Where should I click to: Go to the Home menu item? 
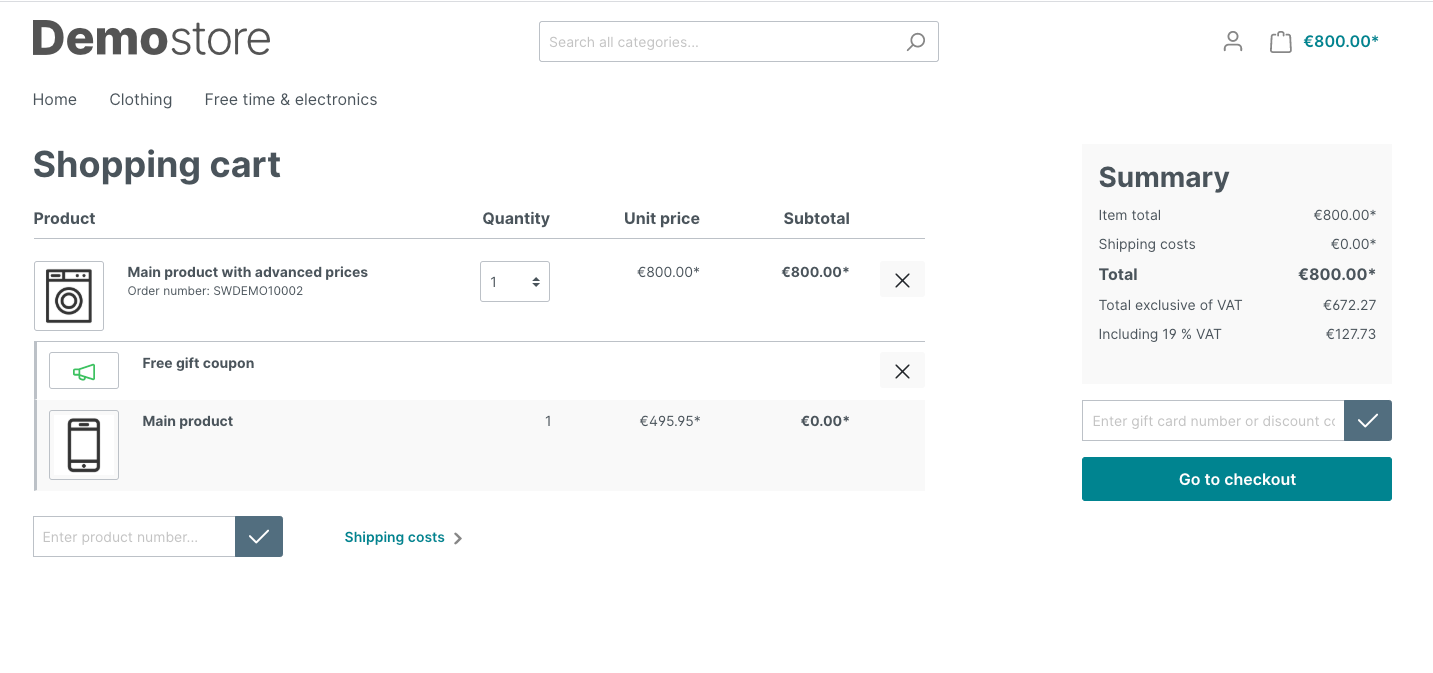point(55,100)
